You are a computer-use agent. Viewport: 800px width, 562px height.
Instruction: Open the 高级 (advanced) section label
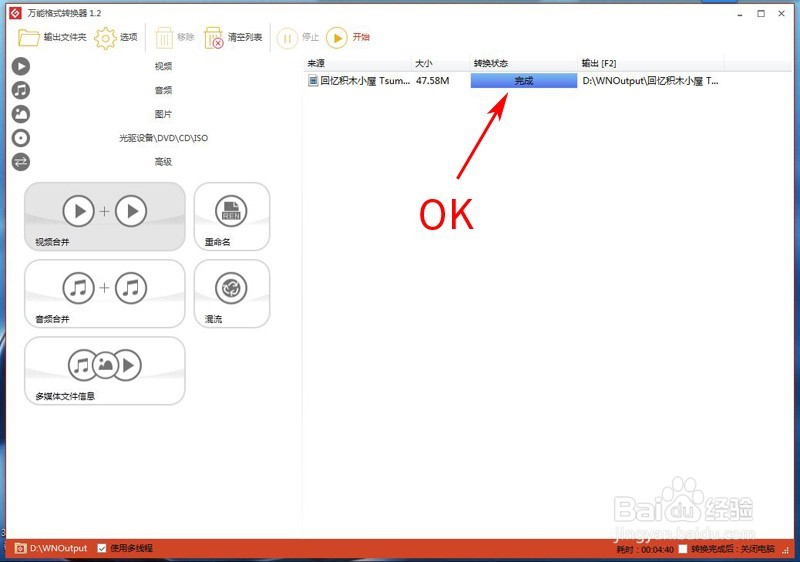click(163, 162)
